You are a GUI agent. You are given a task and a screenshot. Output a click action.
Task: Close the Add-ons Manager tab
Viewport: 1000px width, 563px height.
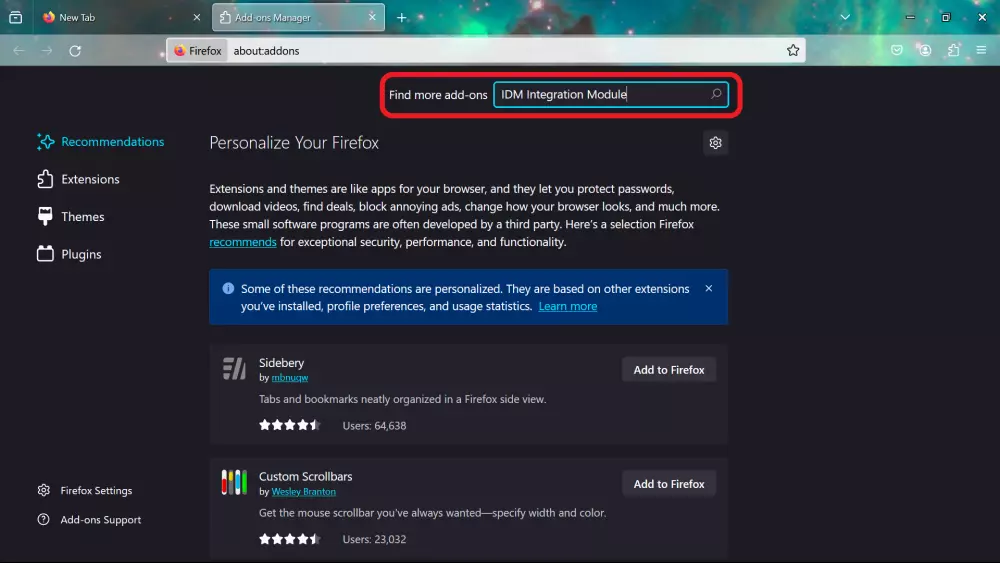[x=372, y=17]
